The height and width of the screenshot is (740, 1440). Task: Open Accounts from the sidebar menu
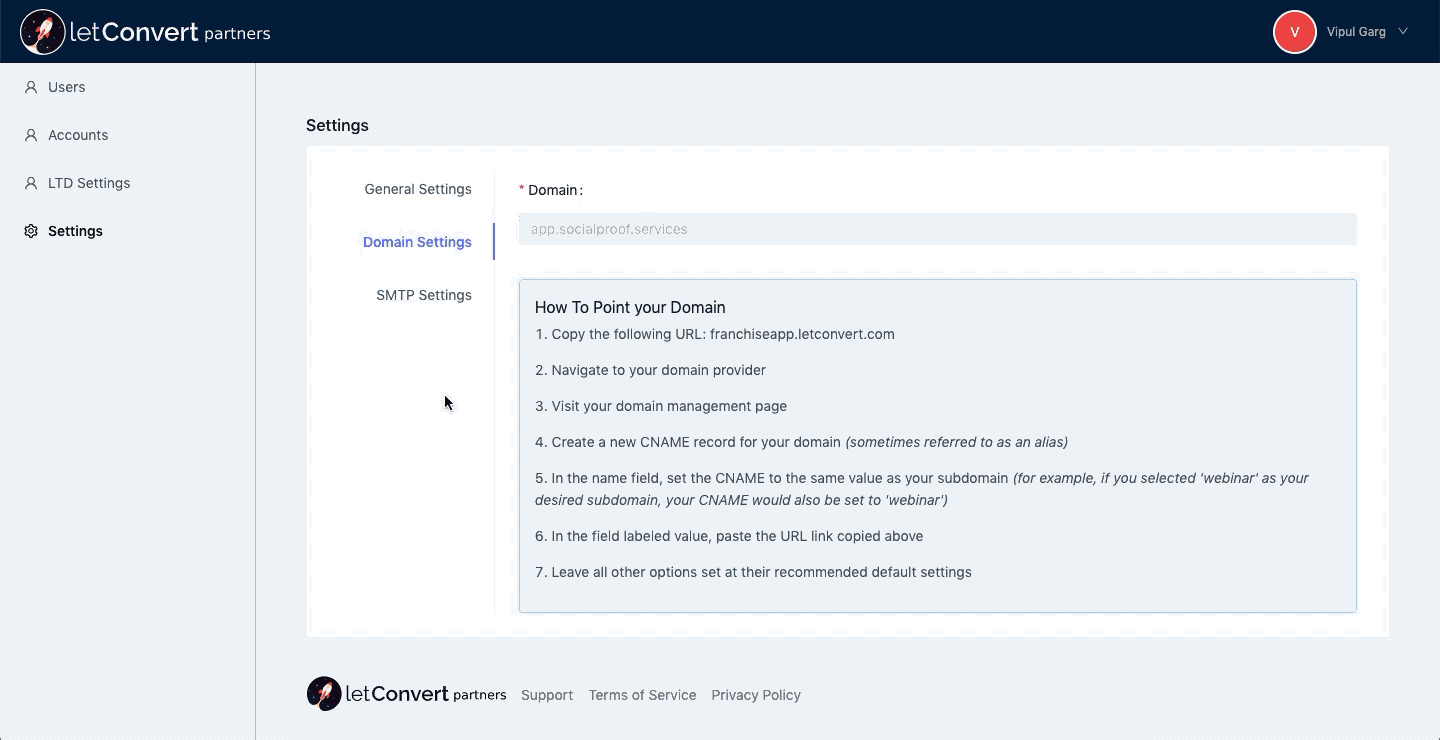(x=78, y=135)
